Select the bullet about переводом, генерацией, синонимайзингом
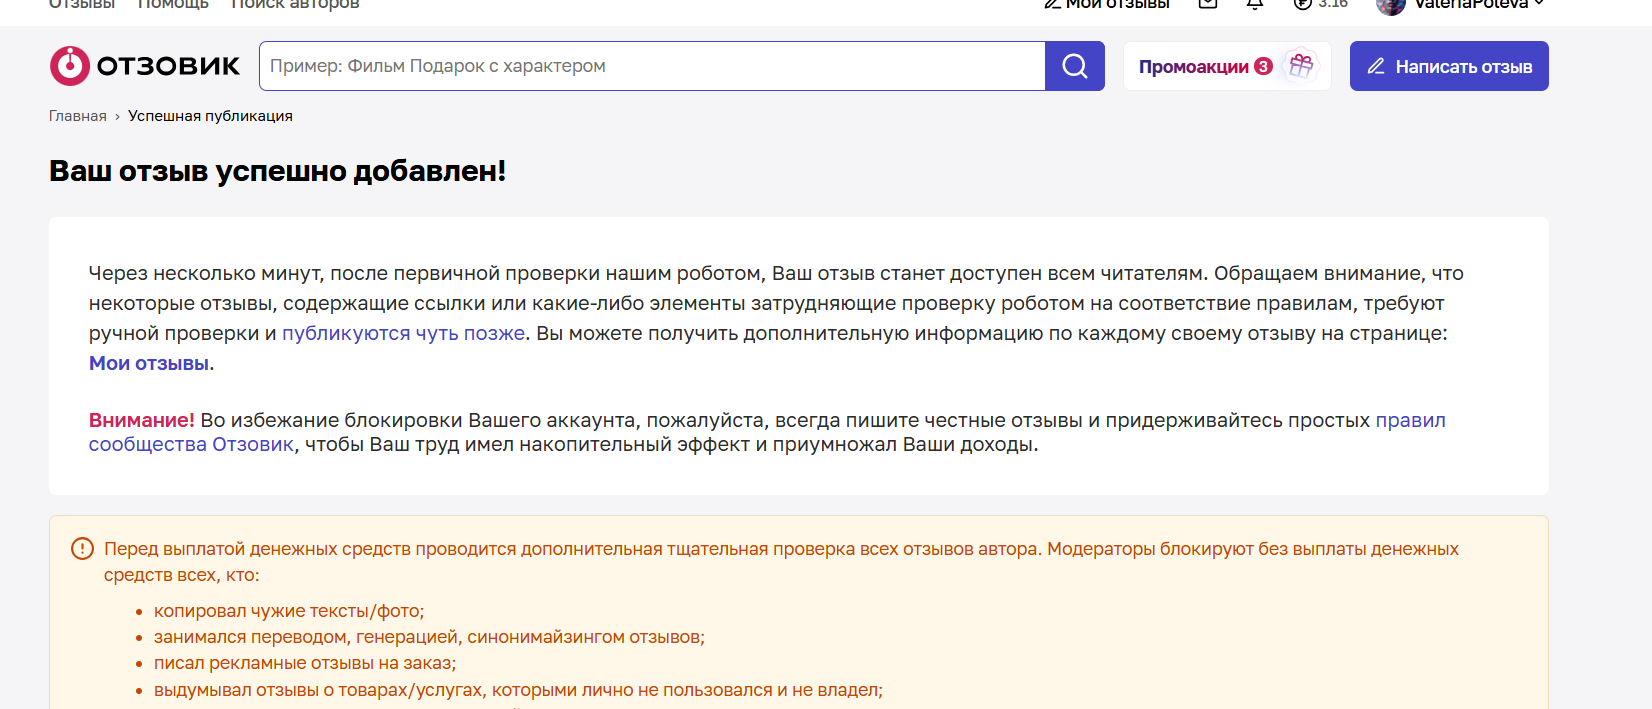The image size is (1652, 709). pos(429,637)
